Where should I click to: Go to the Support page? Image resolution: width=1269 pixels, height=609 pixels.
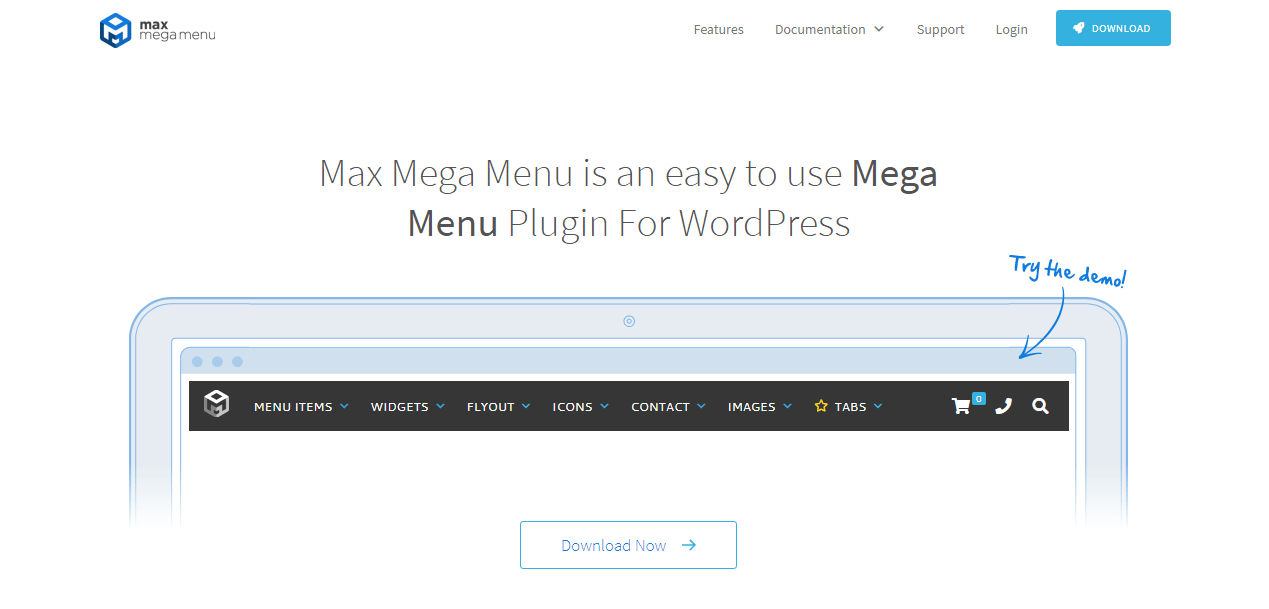940,30
